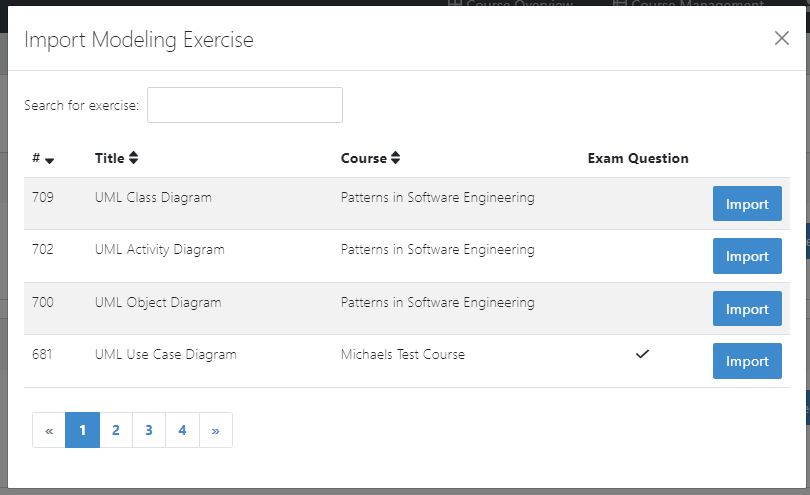The height and width of the screenshot is (495, 810).
Task: Click the Michaels Test Course cell
Action: click(x=402, y=354)
